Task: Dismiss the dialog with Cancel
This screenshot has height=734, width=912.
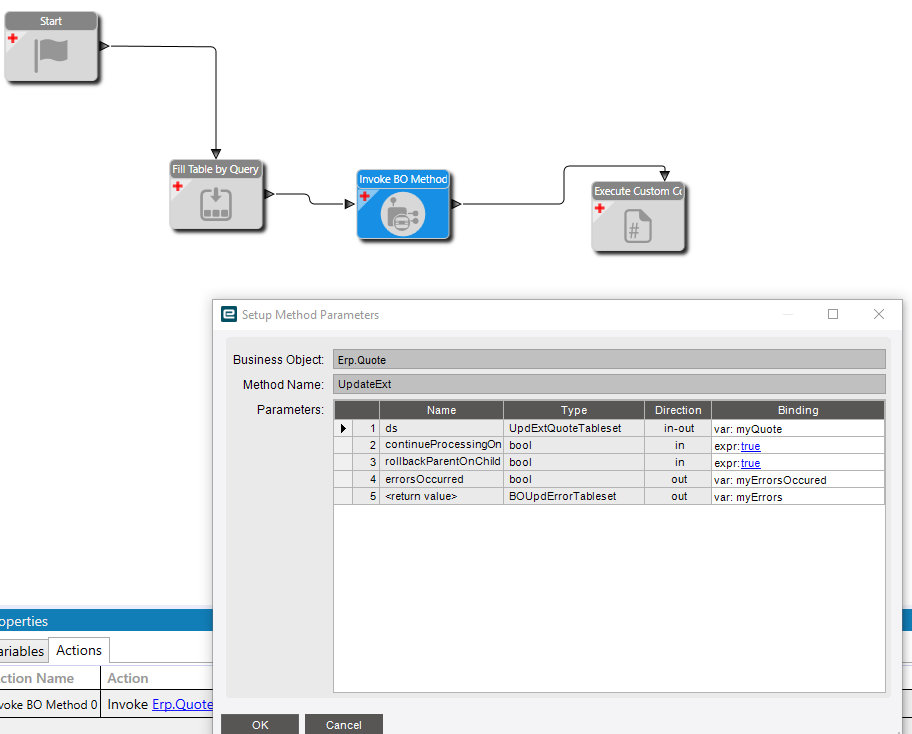Action: click(x=344, y=725)
